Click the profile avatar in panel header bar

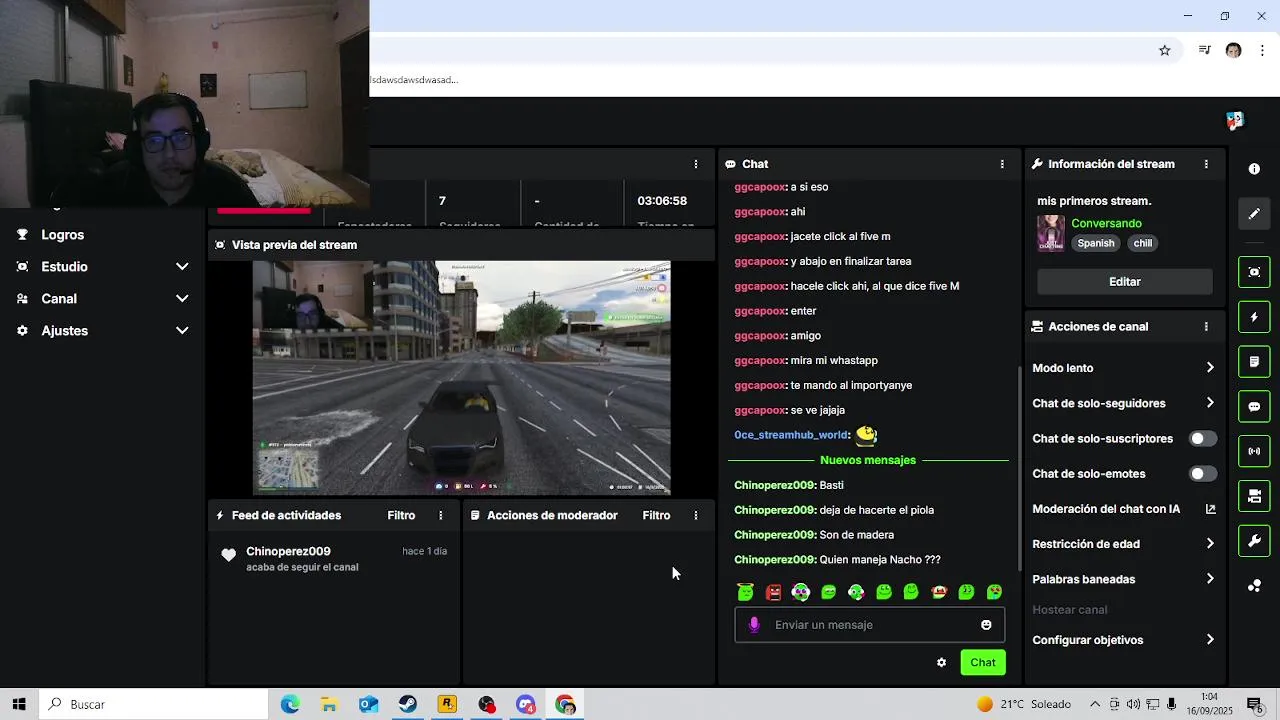click(x=1234, y=121)
